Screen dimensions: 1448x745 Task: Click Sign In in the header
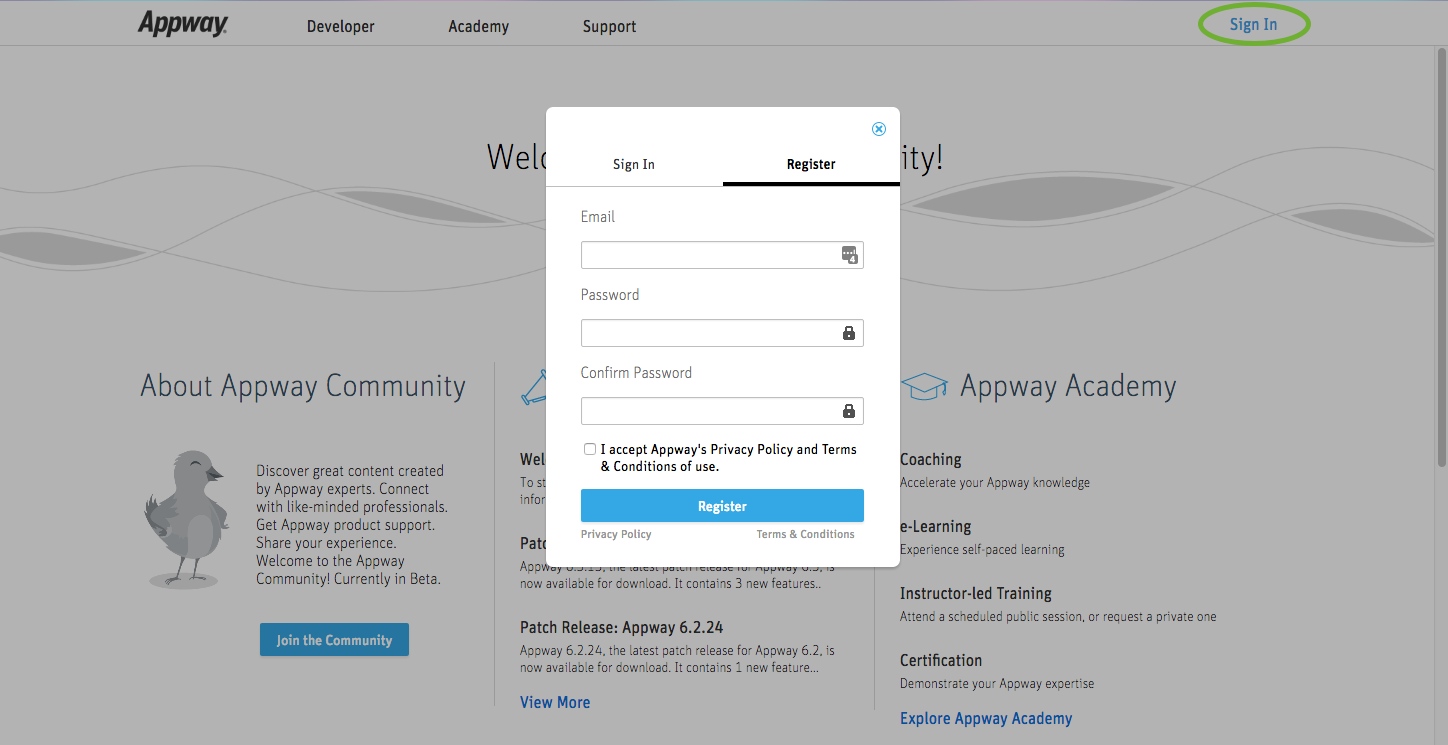point(1253,25)
